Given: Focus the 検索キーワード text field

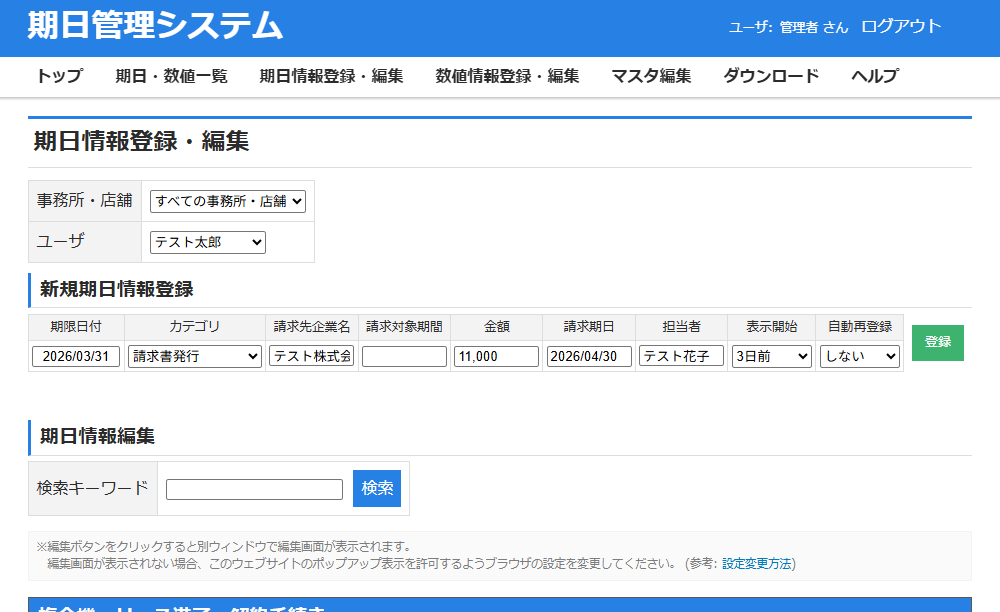Looking at the screenshot, I should 254,489.
